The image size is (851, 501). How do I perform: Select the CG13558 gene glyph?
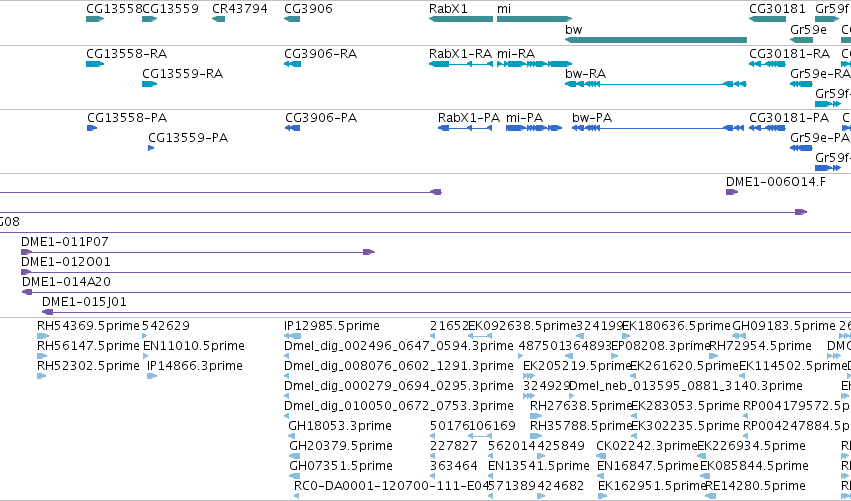(95, 19)
